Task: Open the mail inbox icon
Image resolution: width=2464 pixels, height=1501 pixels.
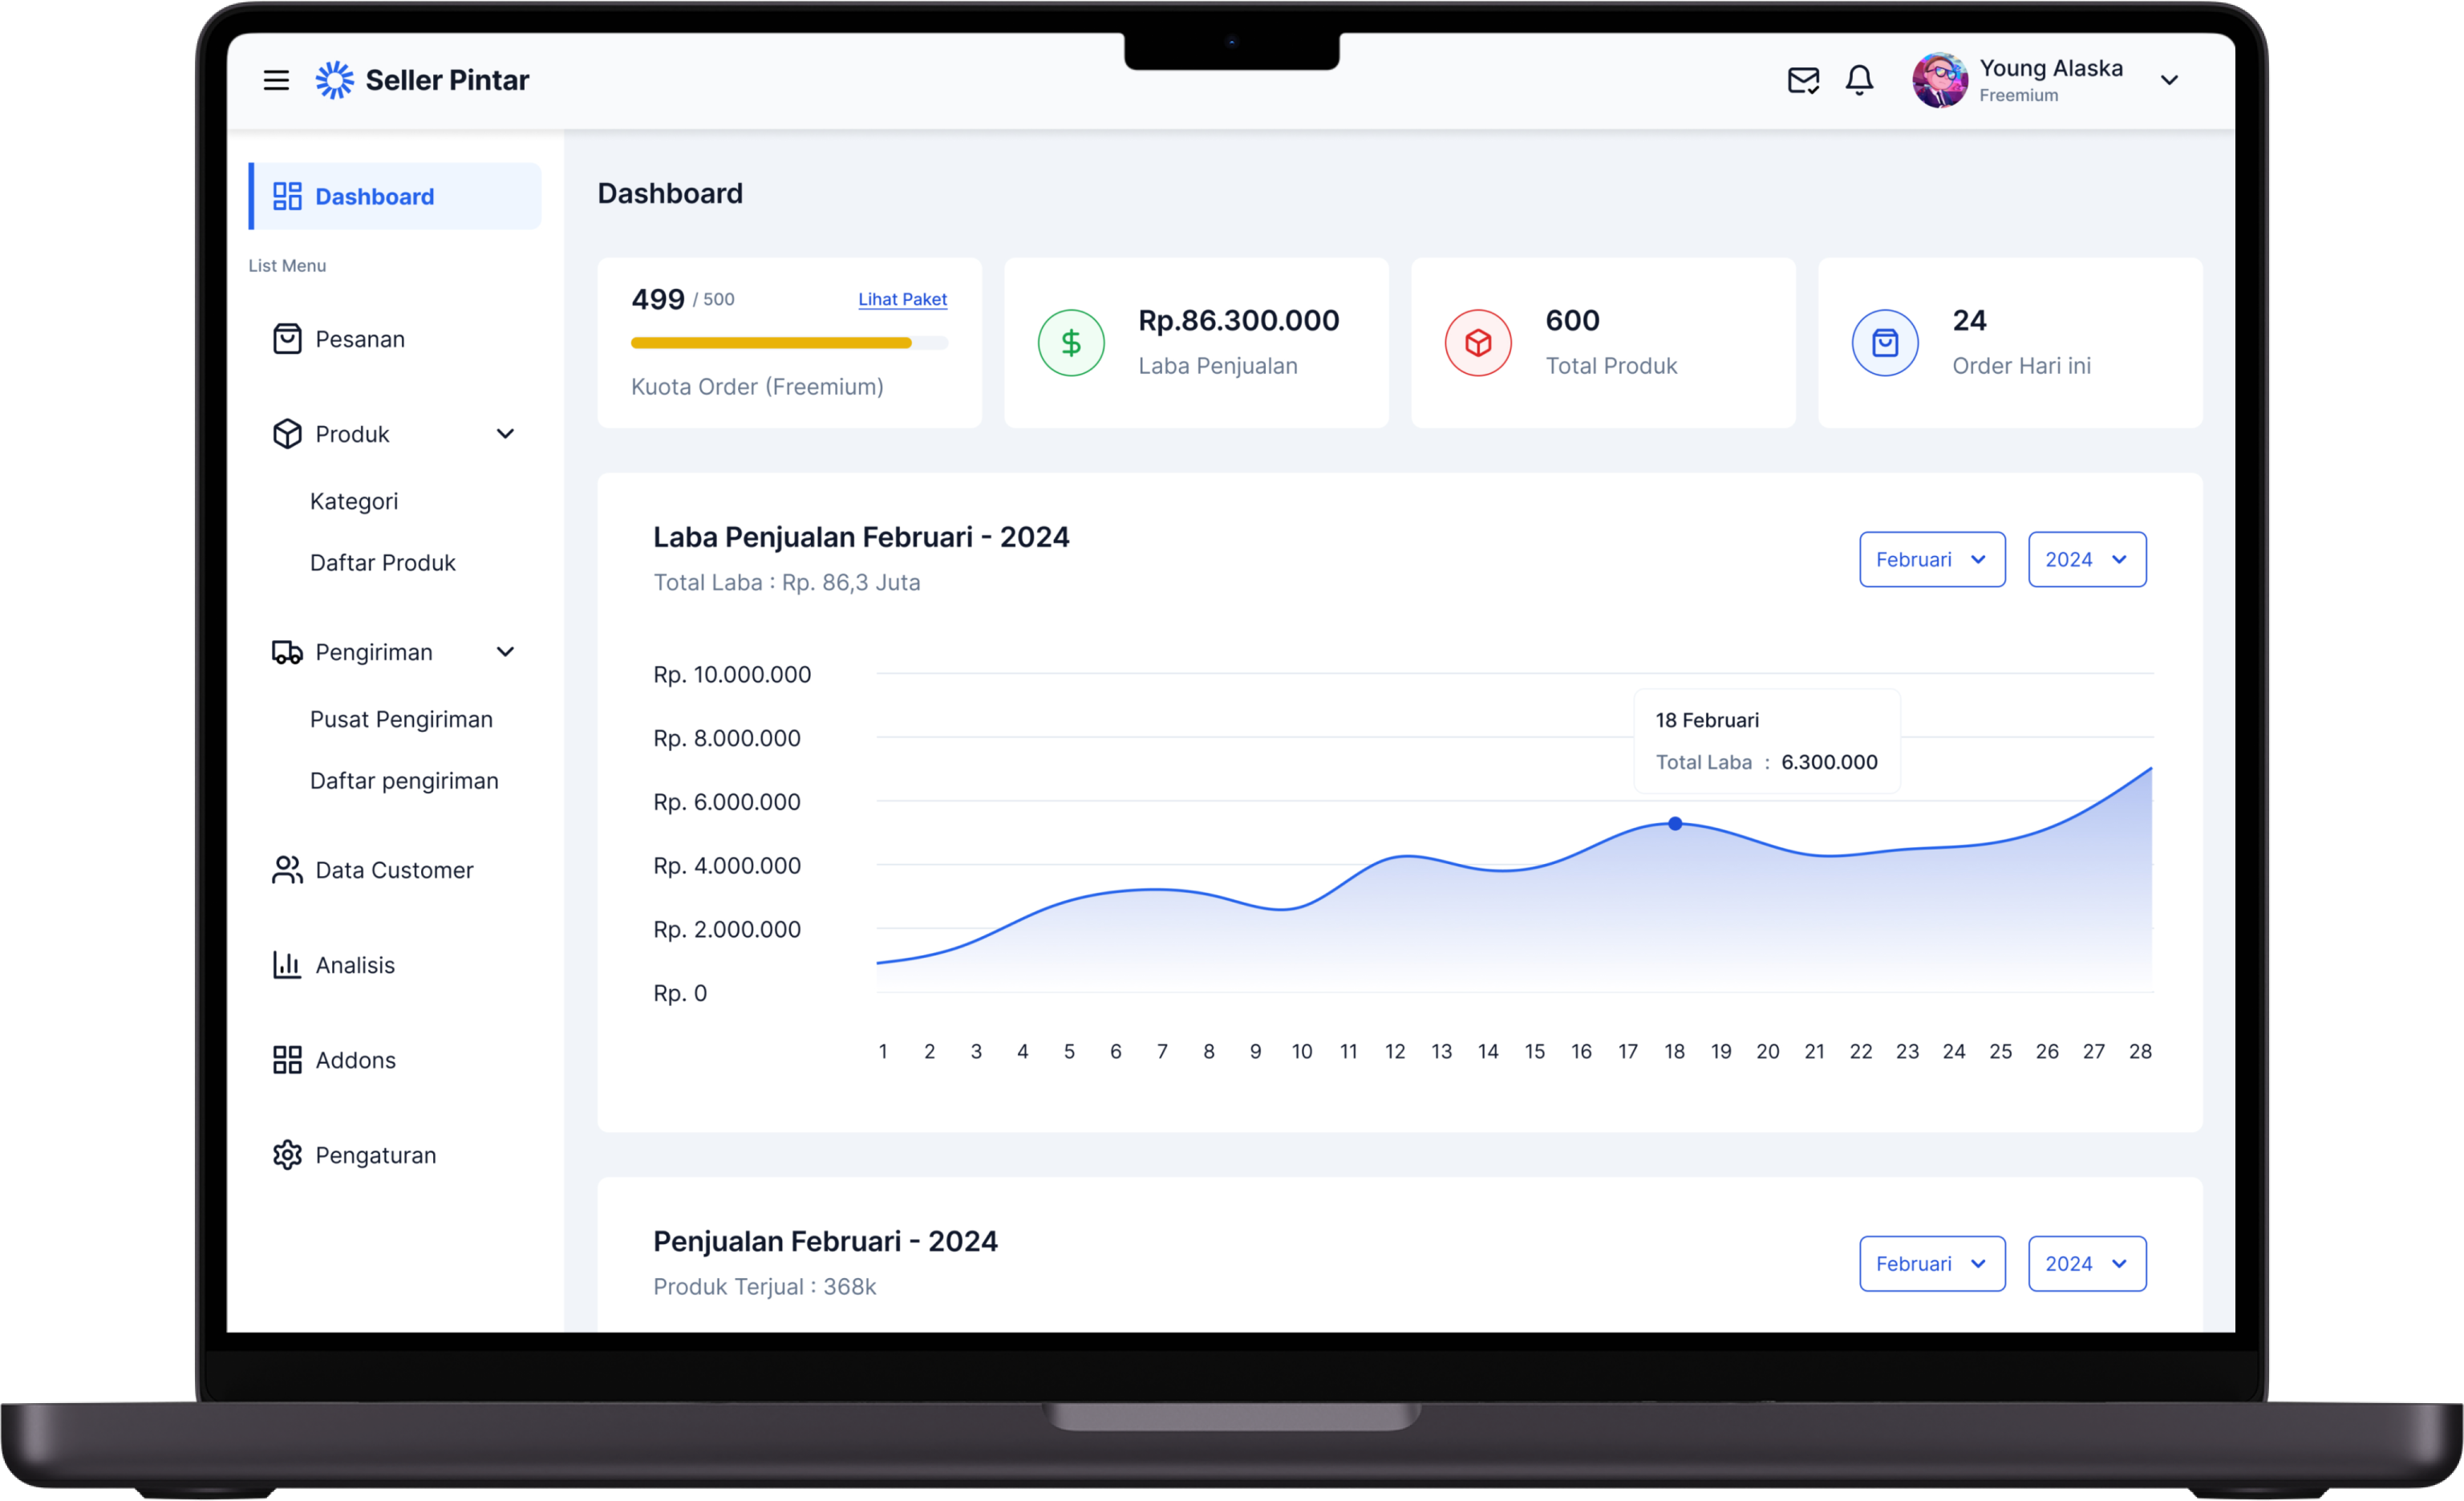Action: (1803, 80)
